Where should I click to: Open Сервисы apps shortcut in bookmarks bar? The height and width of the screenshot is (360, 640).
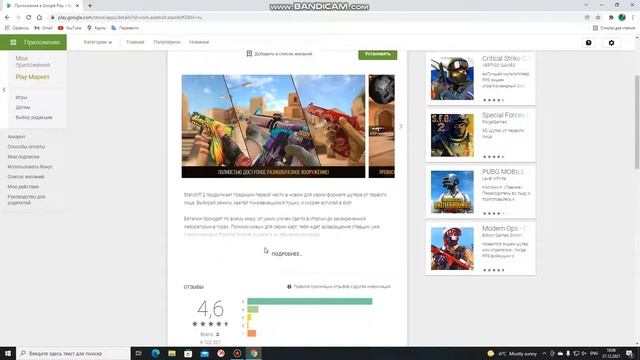[17, 28]
